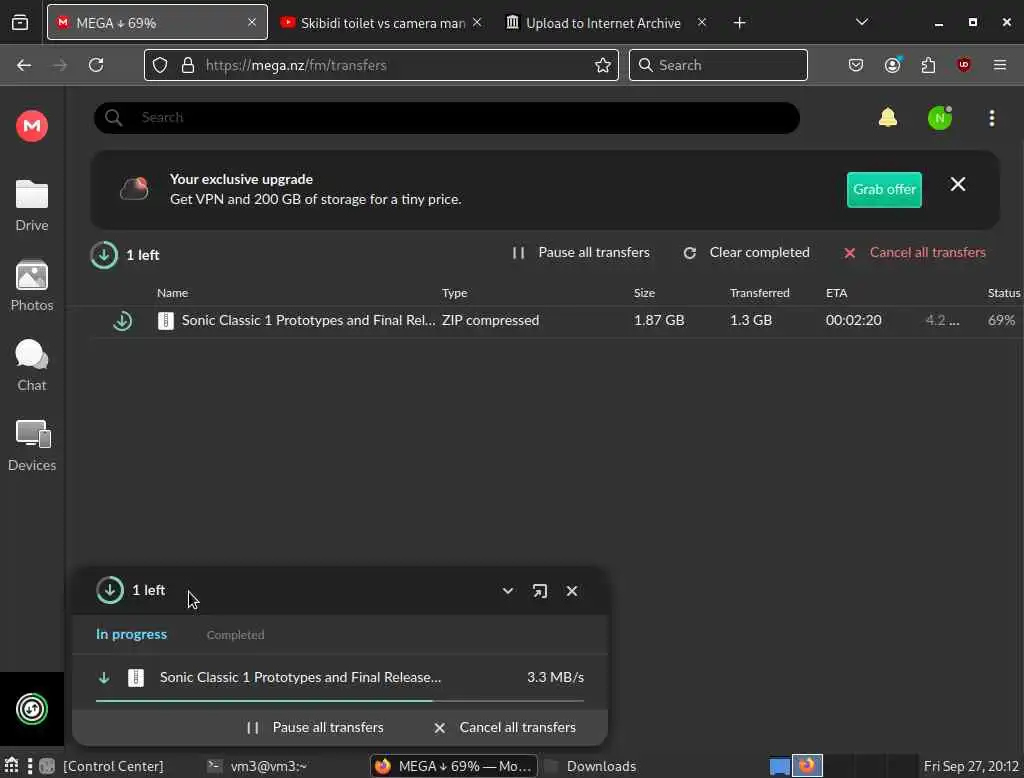Select the Sonic transfer row's download status icon
This screenshot has width=1024, height=778.
(x=122, y=321)
